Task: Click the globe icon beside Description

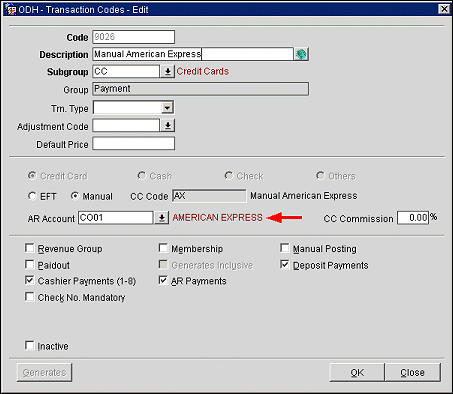Action: coord(301,54)
